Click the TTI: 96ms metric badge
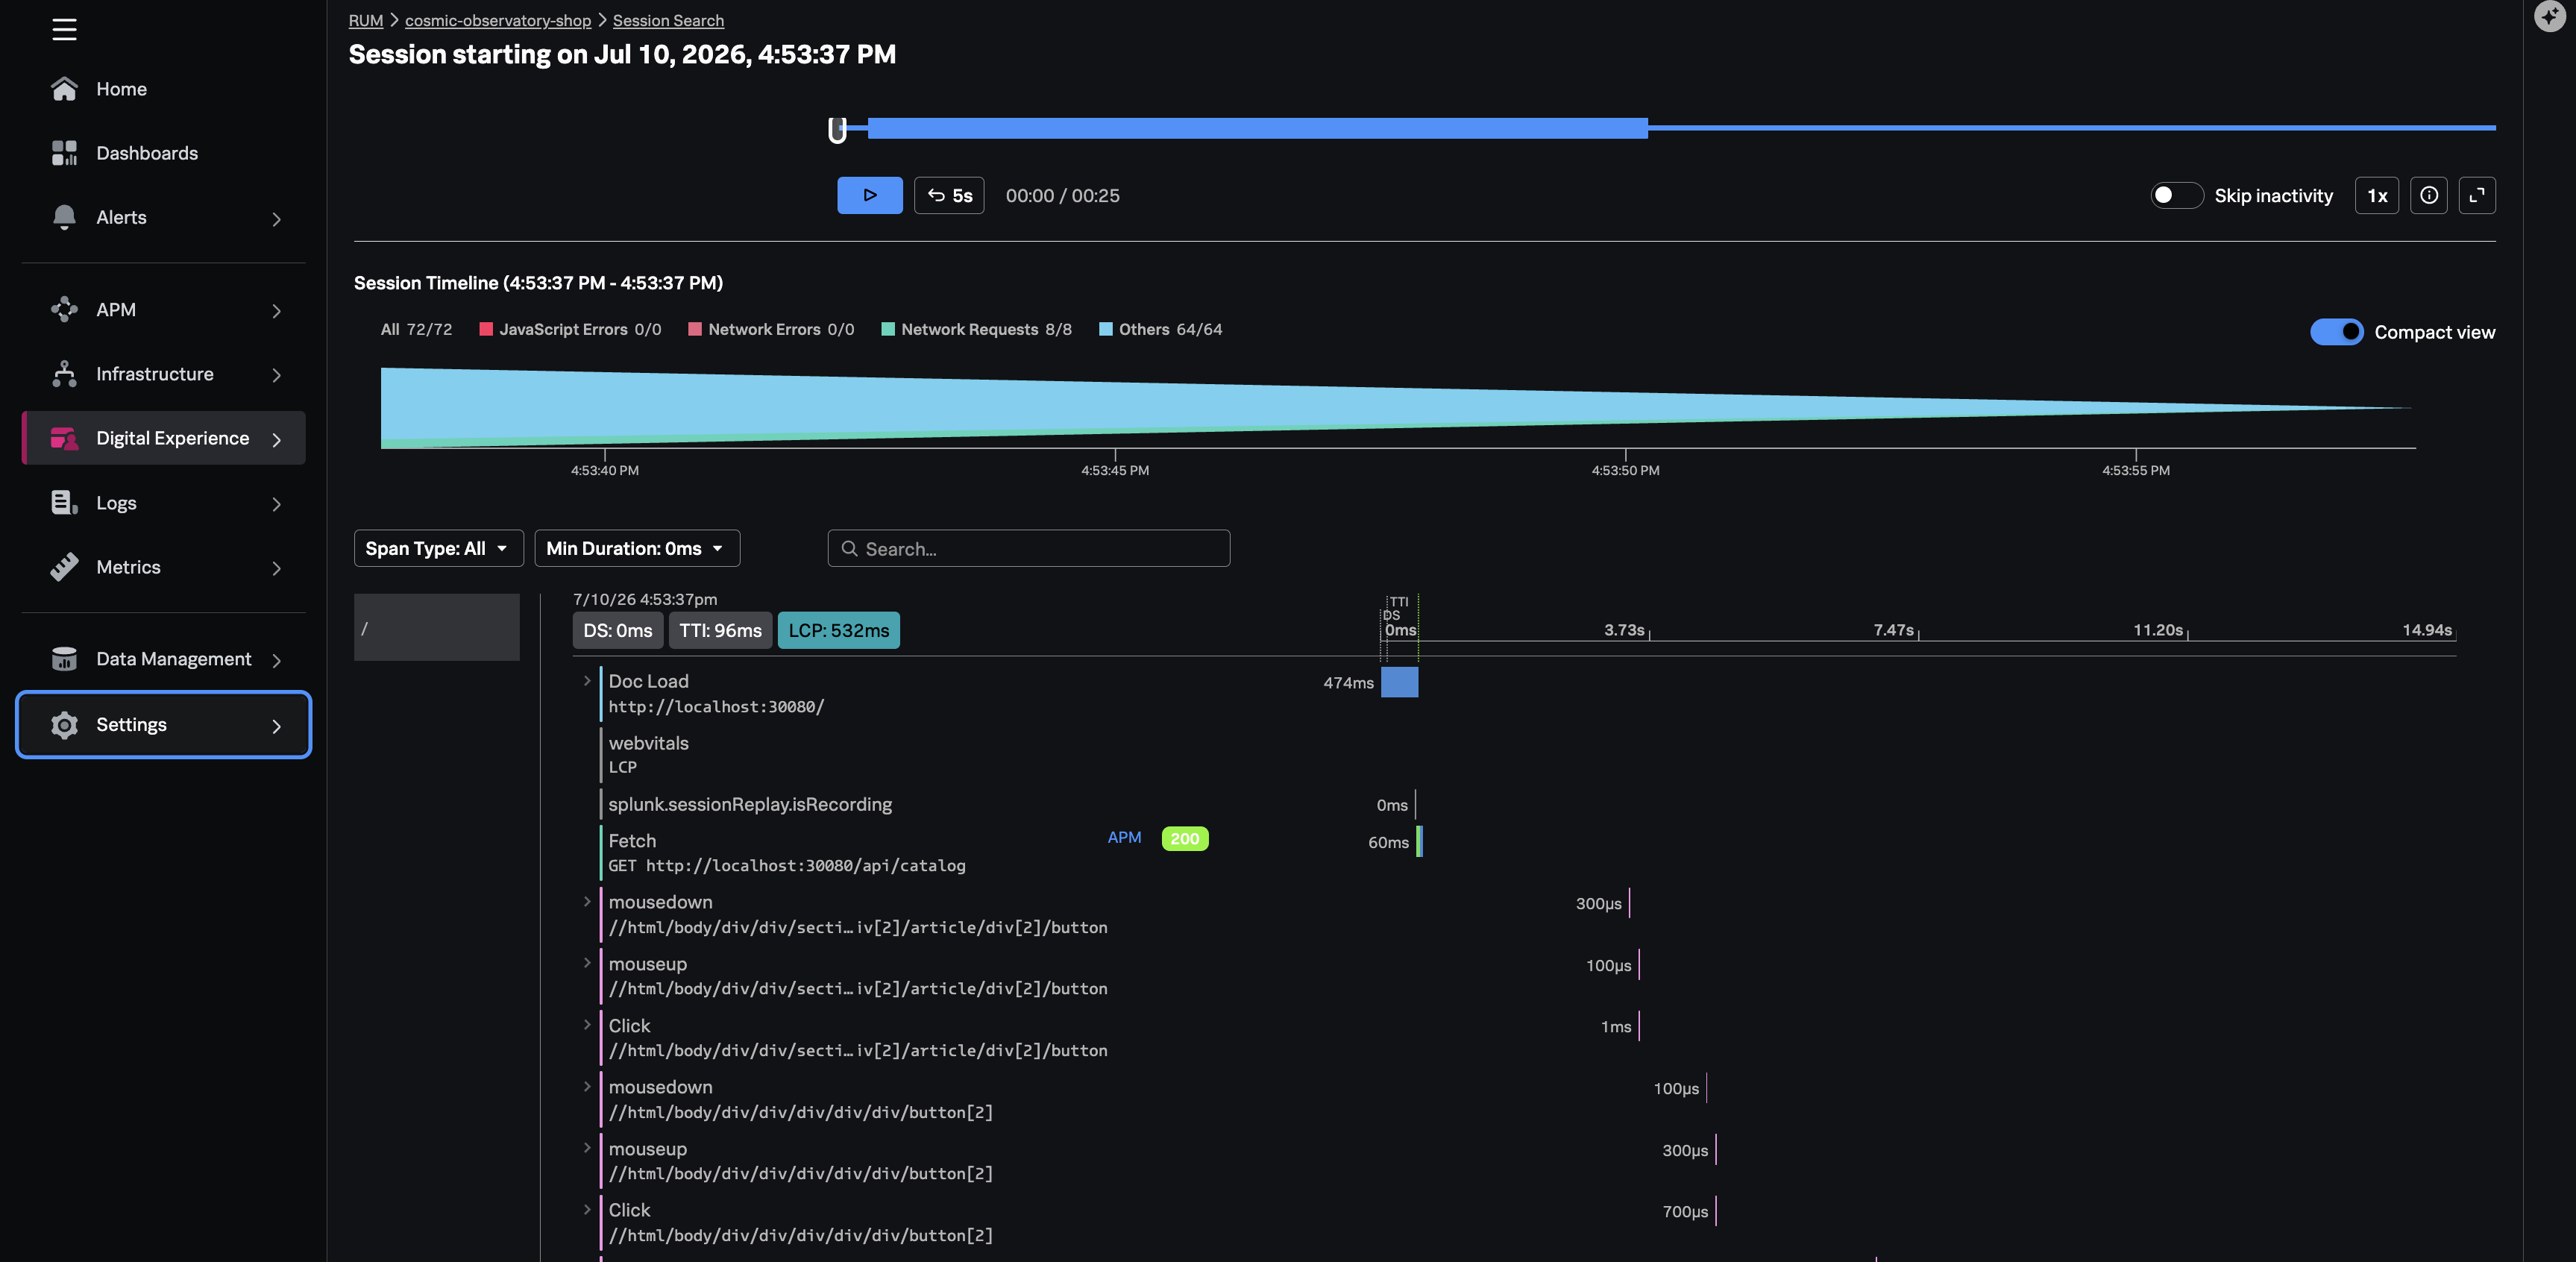The width and height of the screenshot is (2576, 1262). [x=720, y=631]
